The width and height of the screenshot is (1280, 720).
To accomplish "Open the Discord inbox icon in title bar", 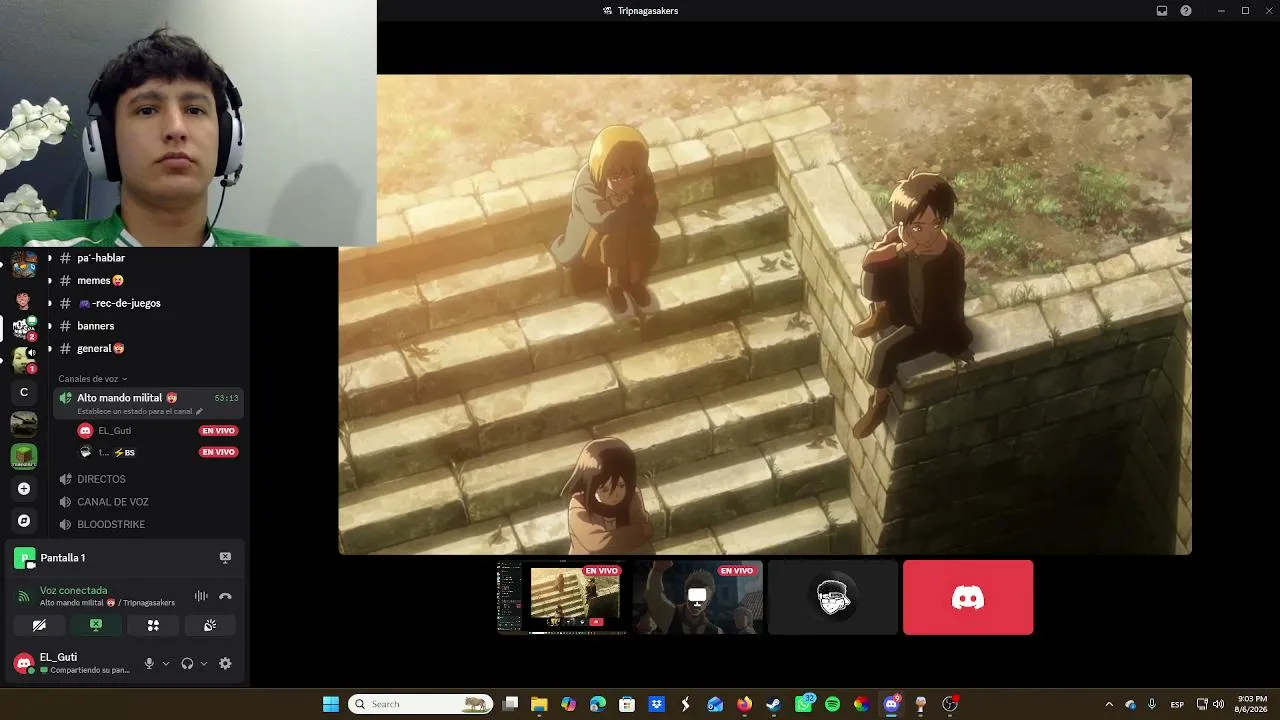I will [1162, 11].
